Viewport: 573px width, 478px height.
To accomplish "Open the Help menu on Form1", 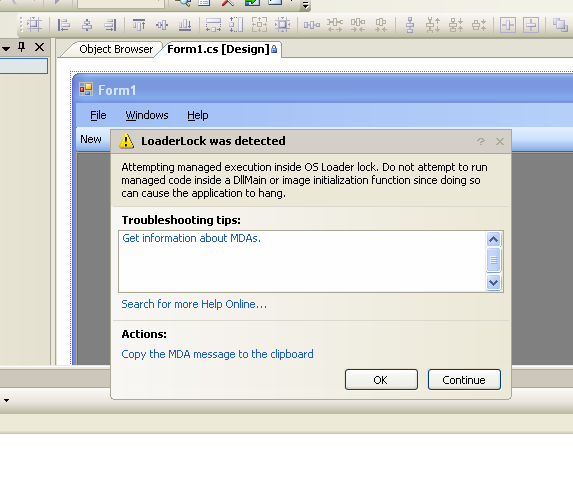I will pos(198,115).
